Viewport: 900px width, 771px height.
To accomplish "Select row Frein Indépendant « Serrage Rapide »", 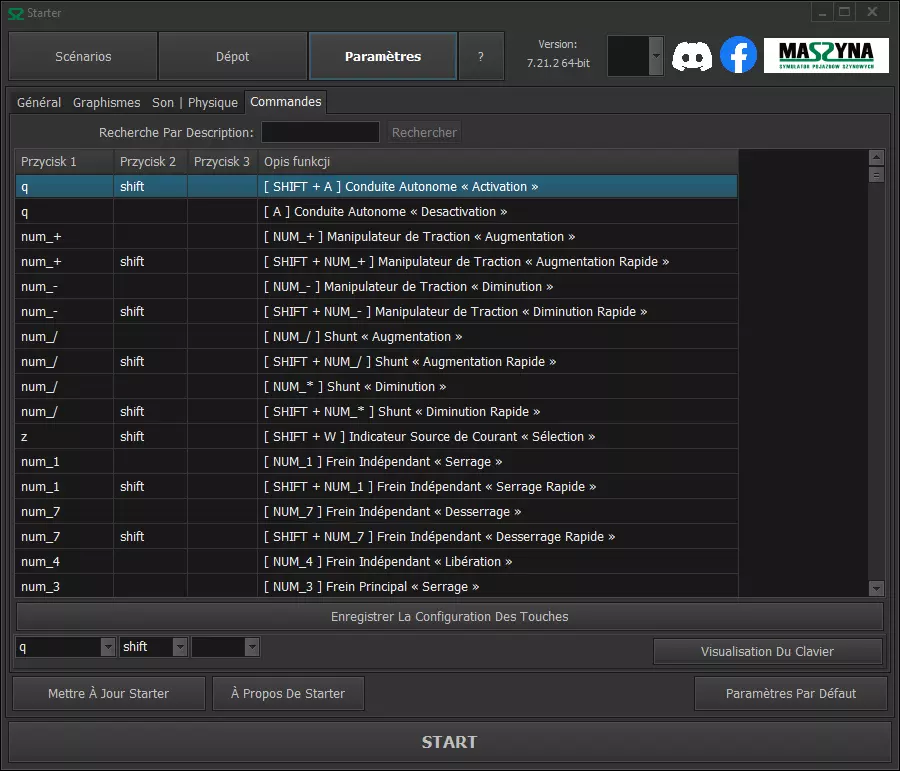I will tap(377, 487).
